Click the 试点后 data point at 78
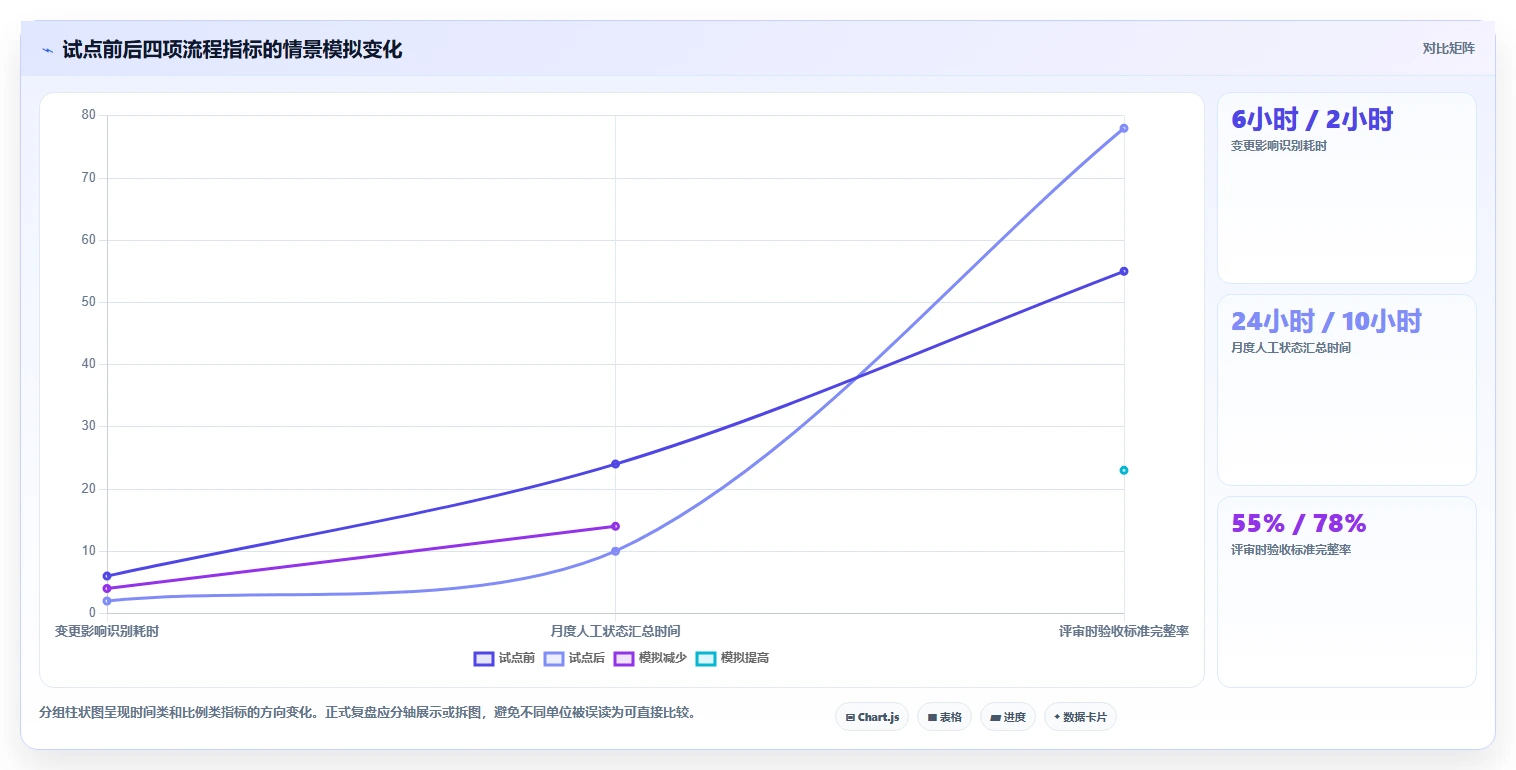1516x770 pixels. (x=1124, y=128)
